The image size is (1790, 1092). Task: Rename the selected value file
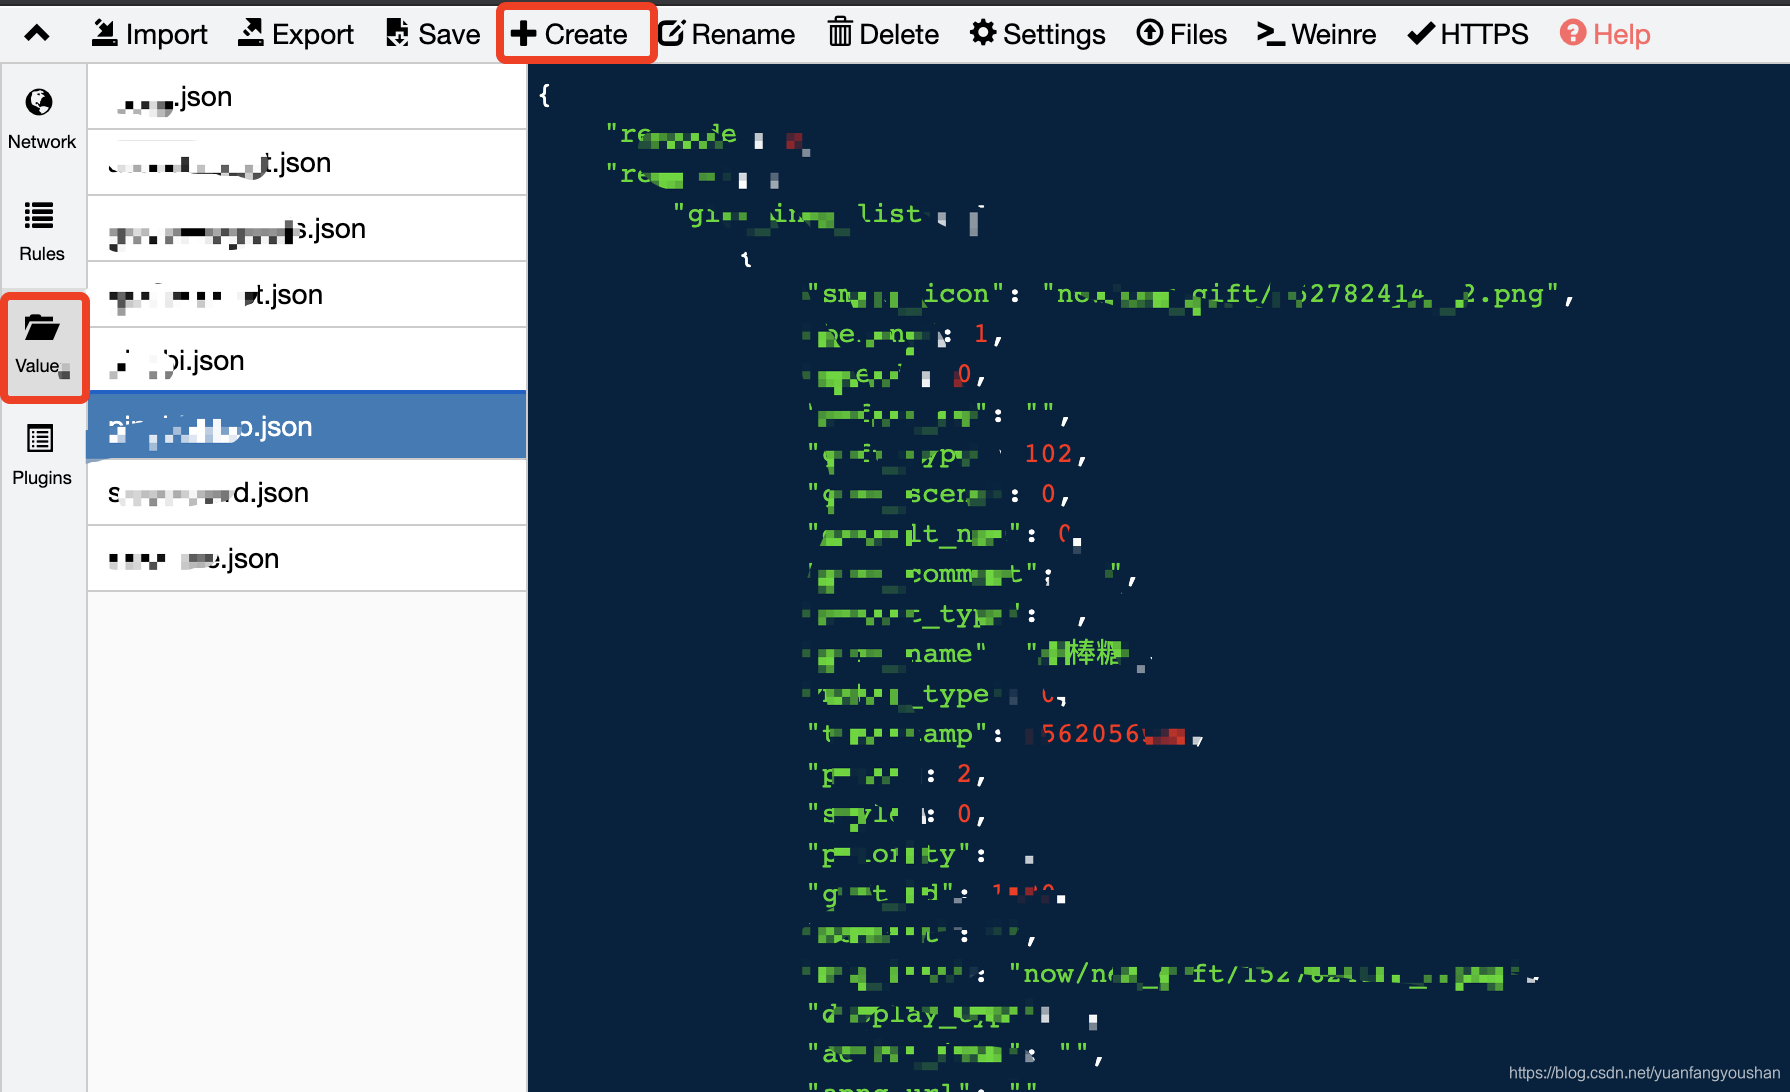point(726,34)
